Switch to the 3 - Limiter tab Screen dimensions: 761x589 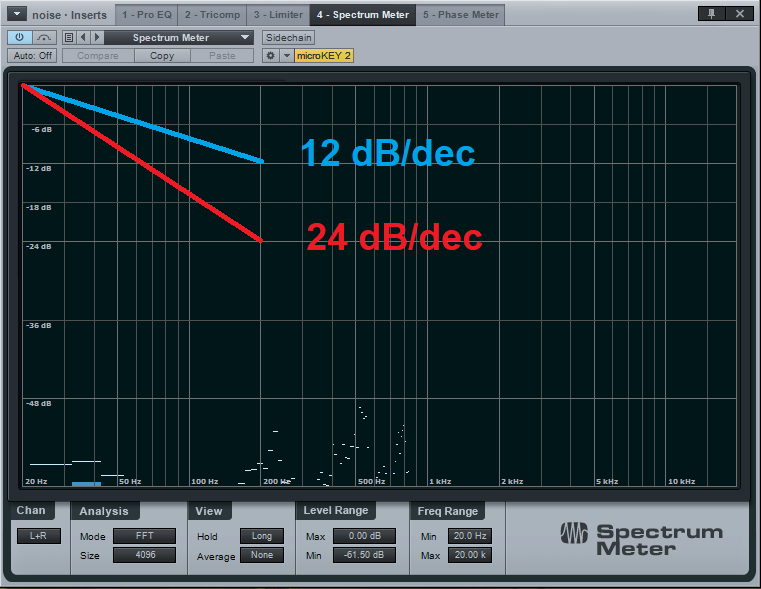[x=278, y=15]
